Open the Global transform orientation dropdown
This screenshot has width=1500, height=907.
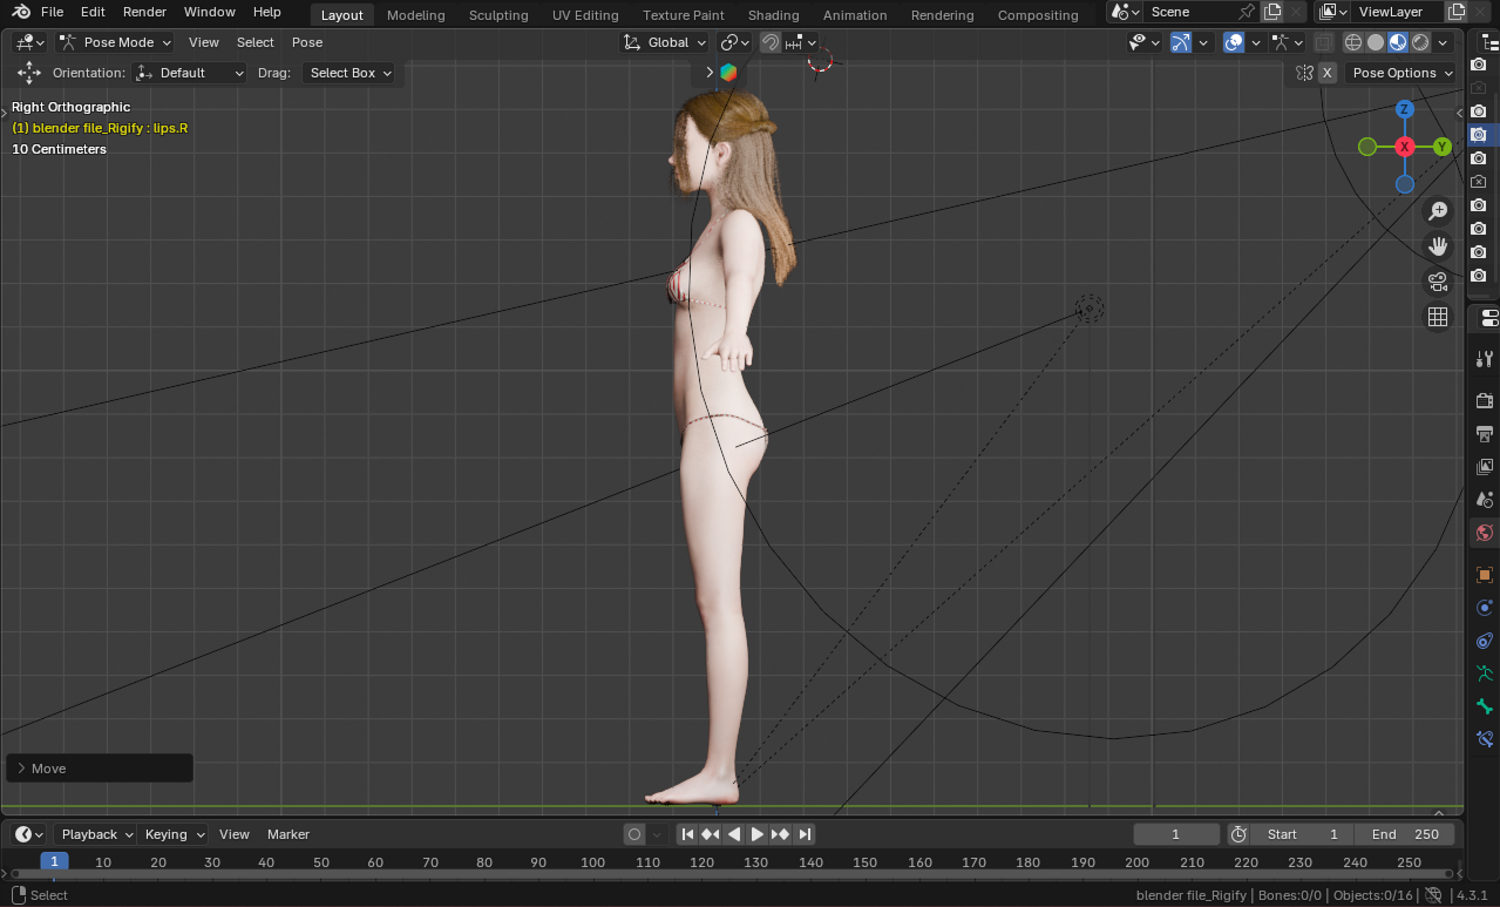point(665,42)
